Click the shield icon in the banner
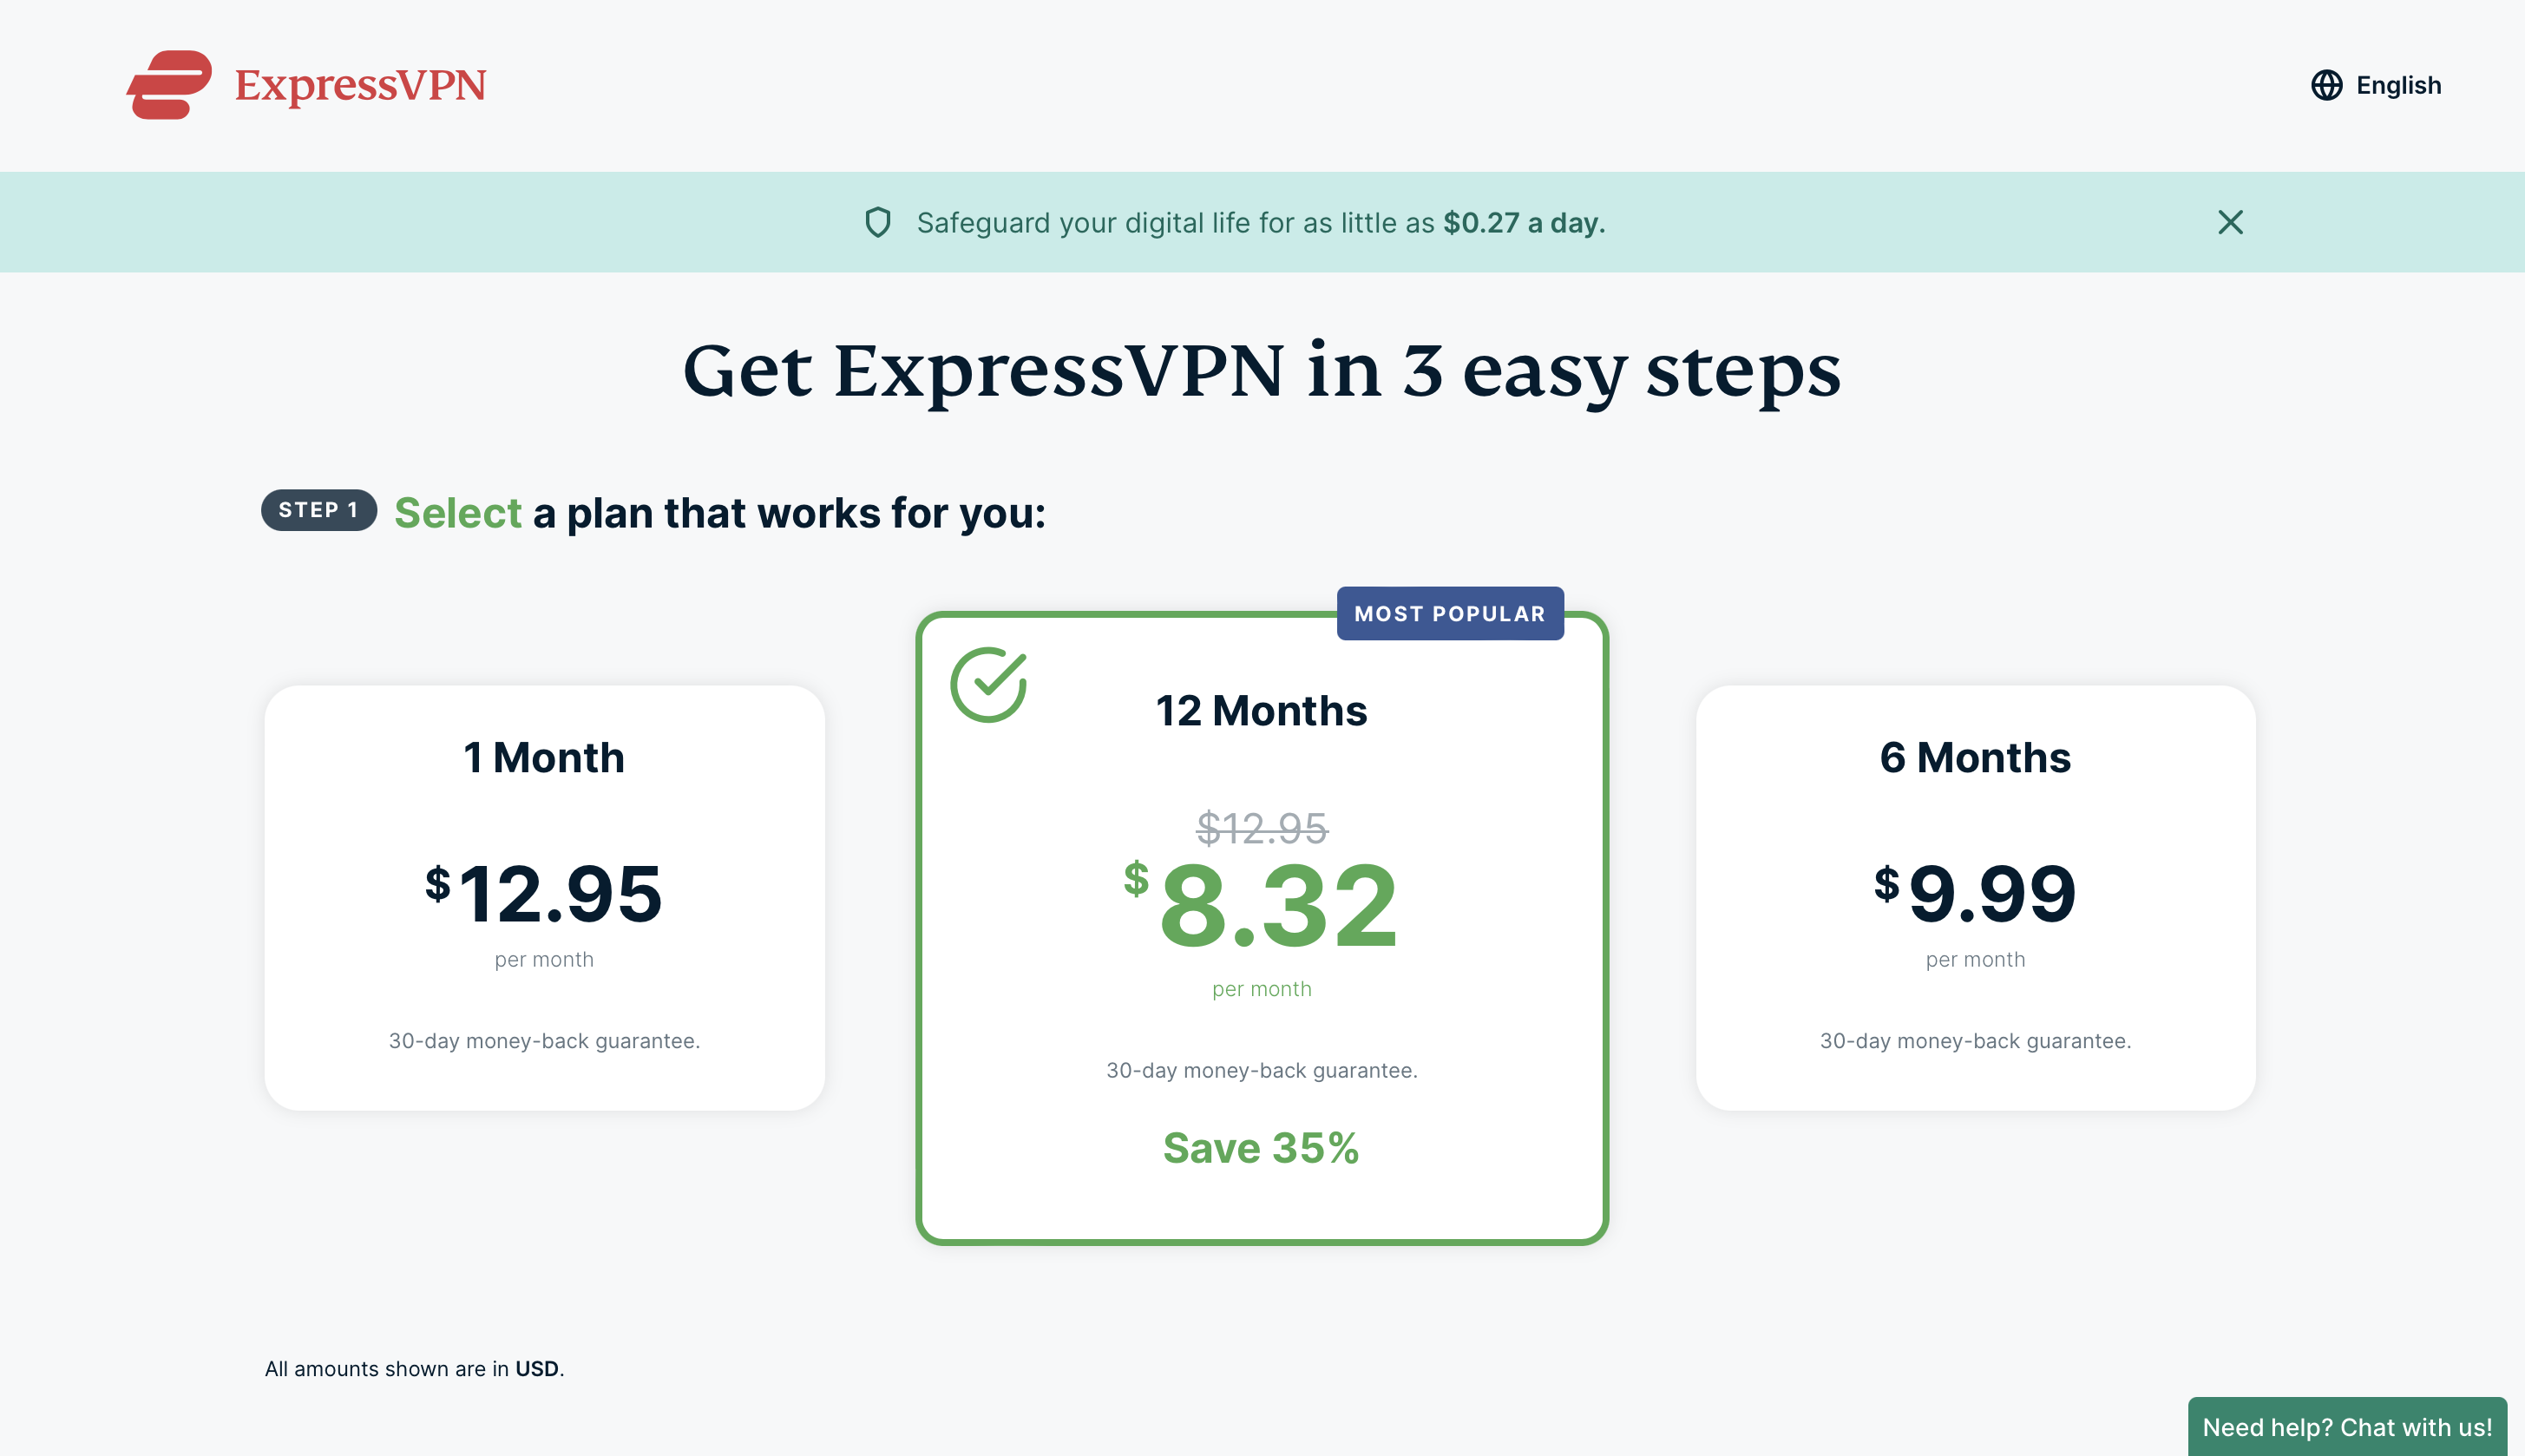This screenshot has width=2525, height=1456. tap(881, 222)
